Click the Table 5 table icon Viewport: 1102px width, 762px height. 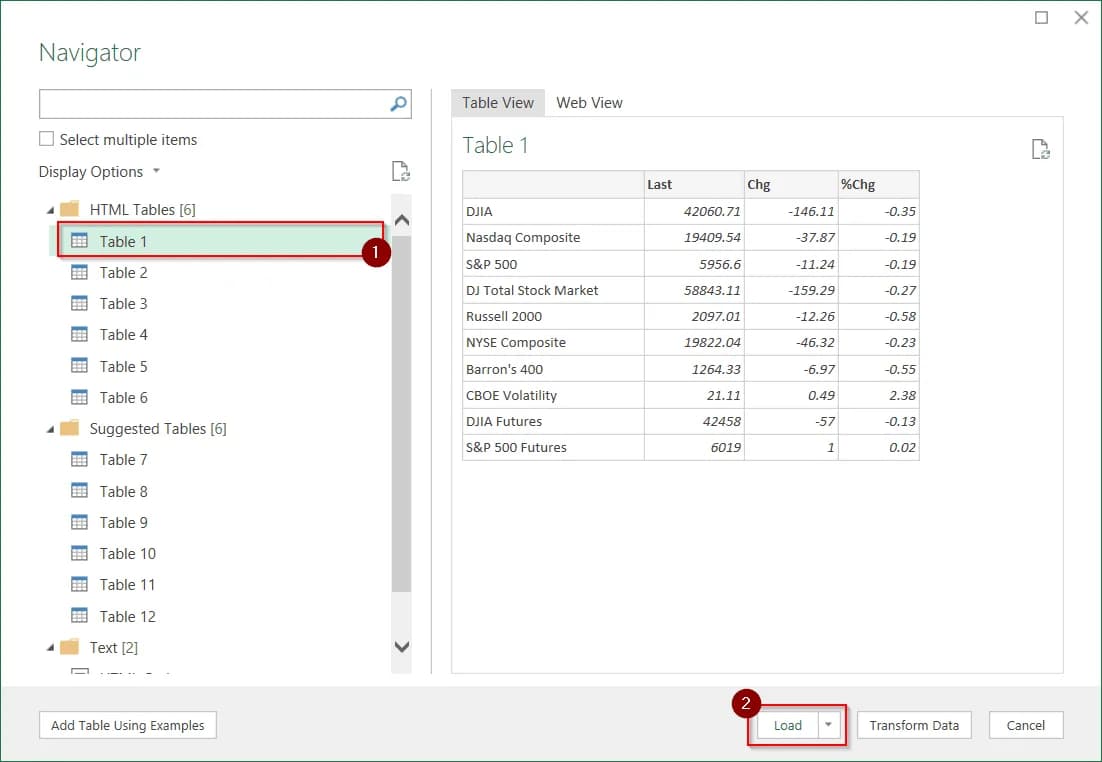79,366
